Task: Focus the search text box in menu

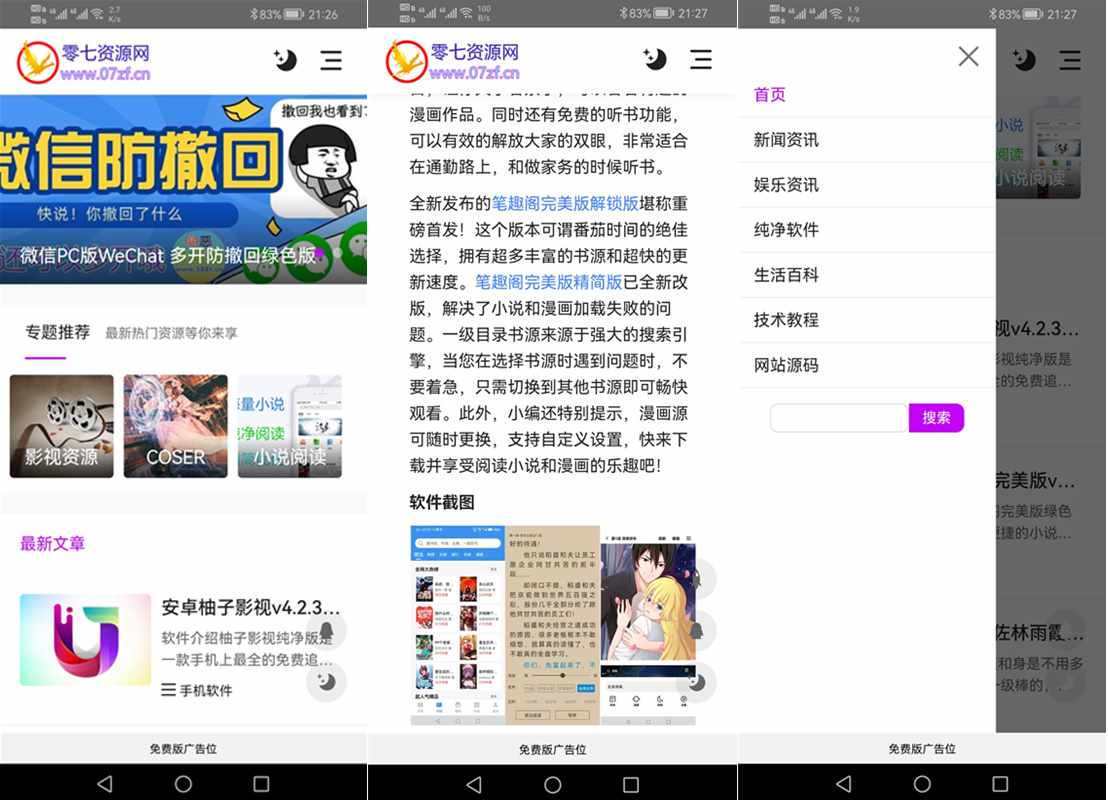Action: click(x=838, y=418)
